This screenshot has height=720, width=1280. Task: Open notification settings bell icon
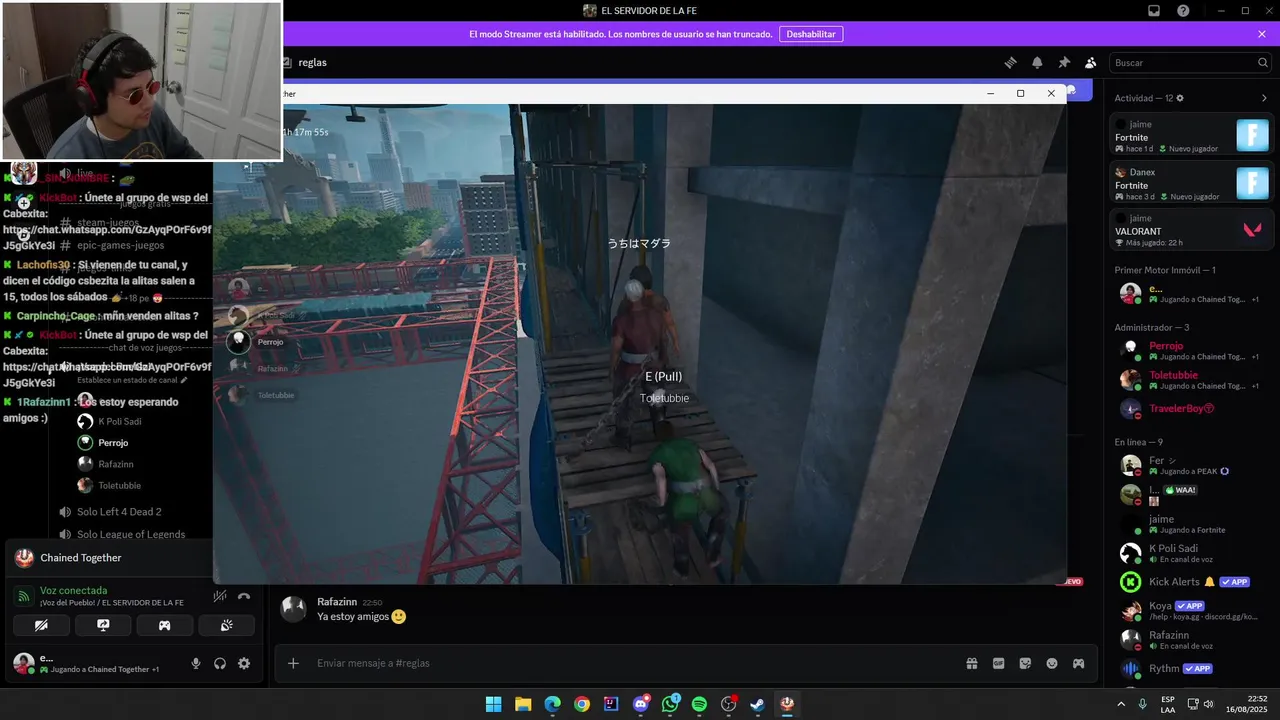(1037, 62)
